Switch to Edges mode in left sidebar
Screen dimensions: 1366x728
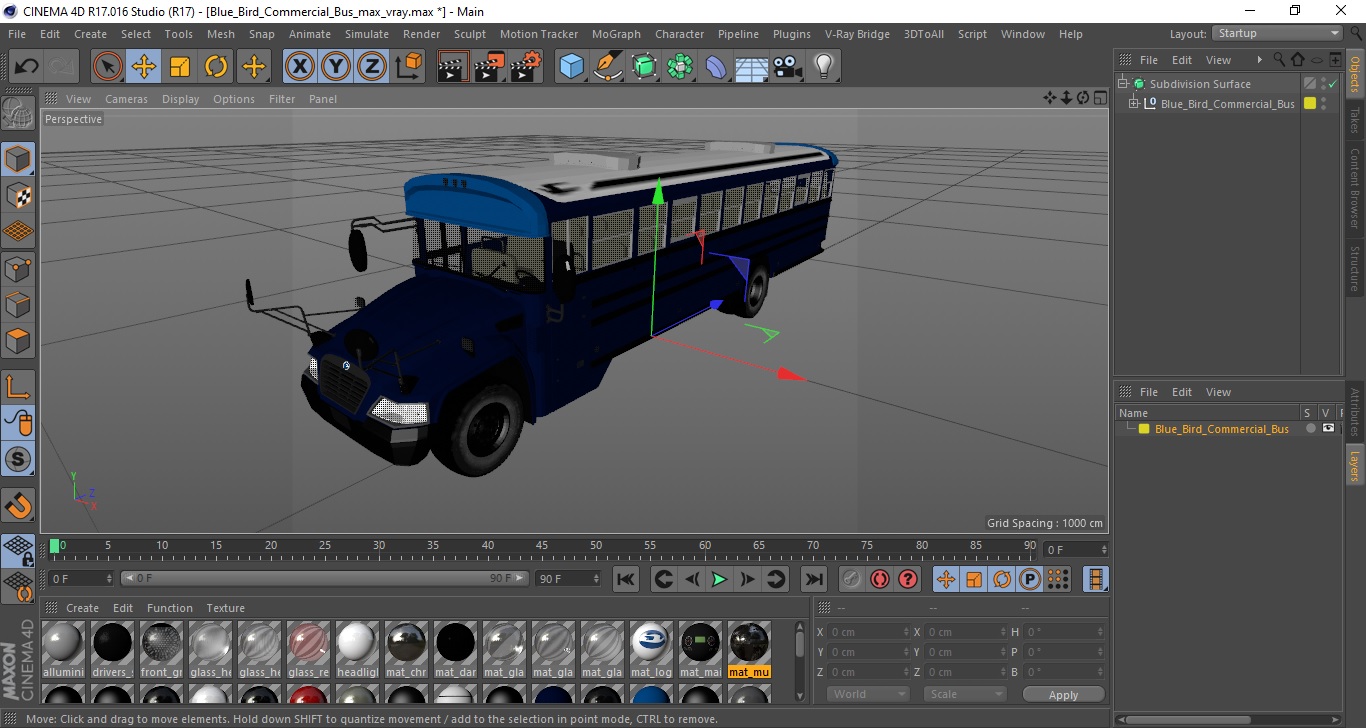(18, 304)
